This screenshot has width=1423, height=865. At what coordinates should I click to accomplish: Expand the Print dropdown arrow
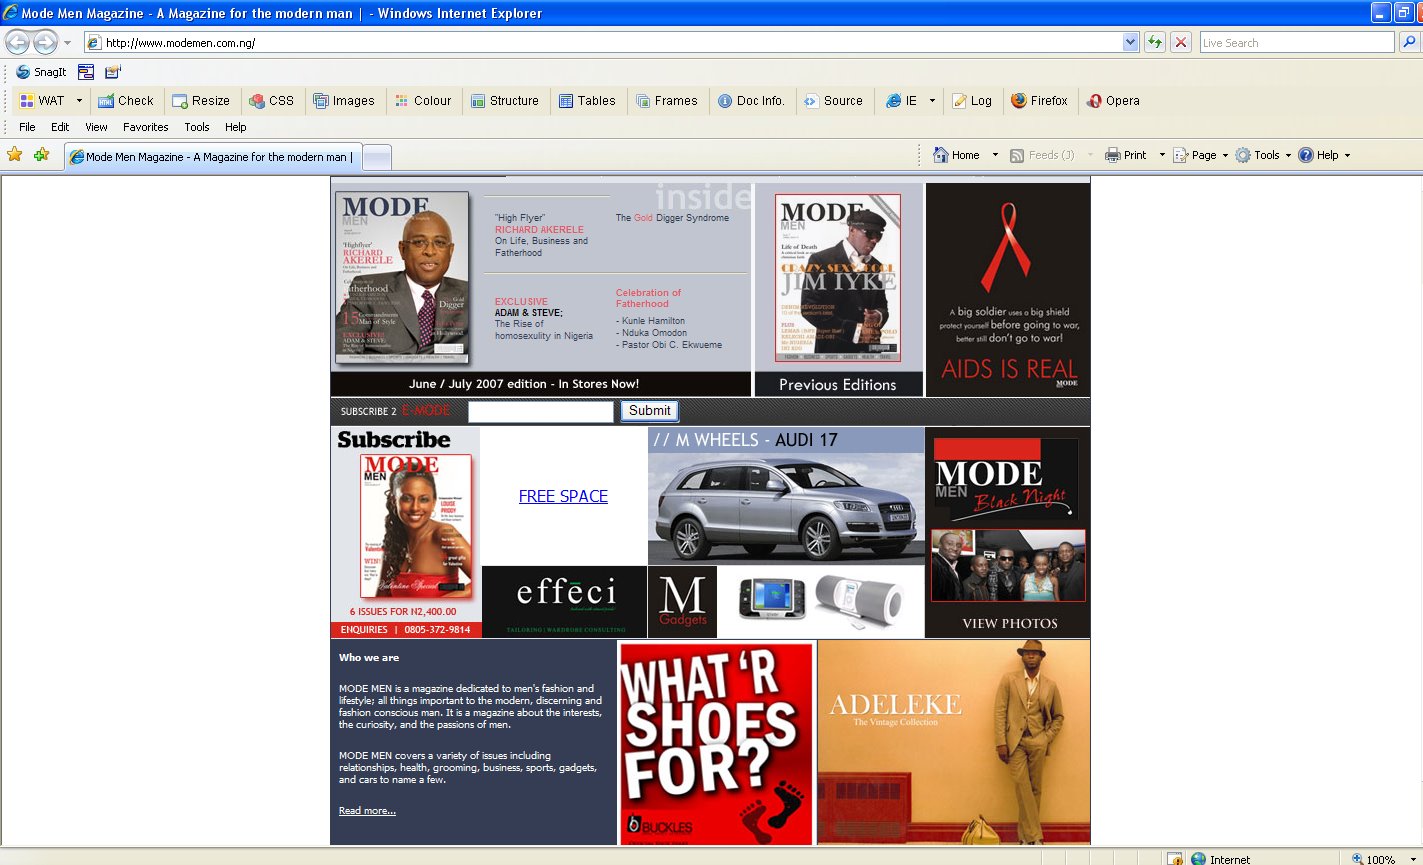[1162, 155]
